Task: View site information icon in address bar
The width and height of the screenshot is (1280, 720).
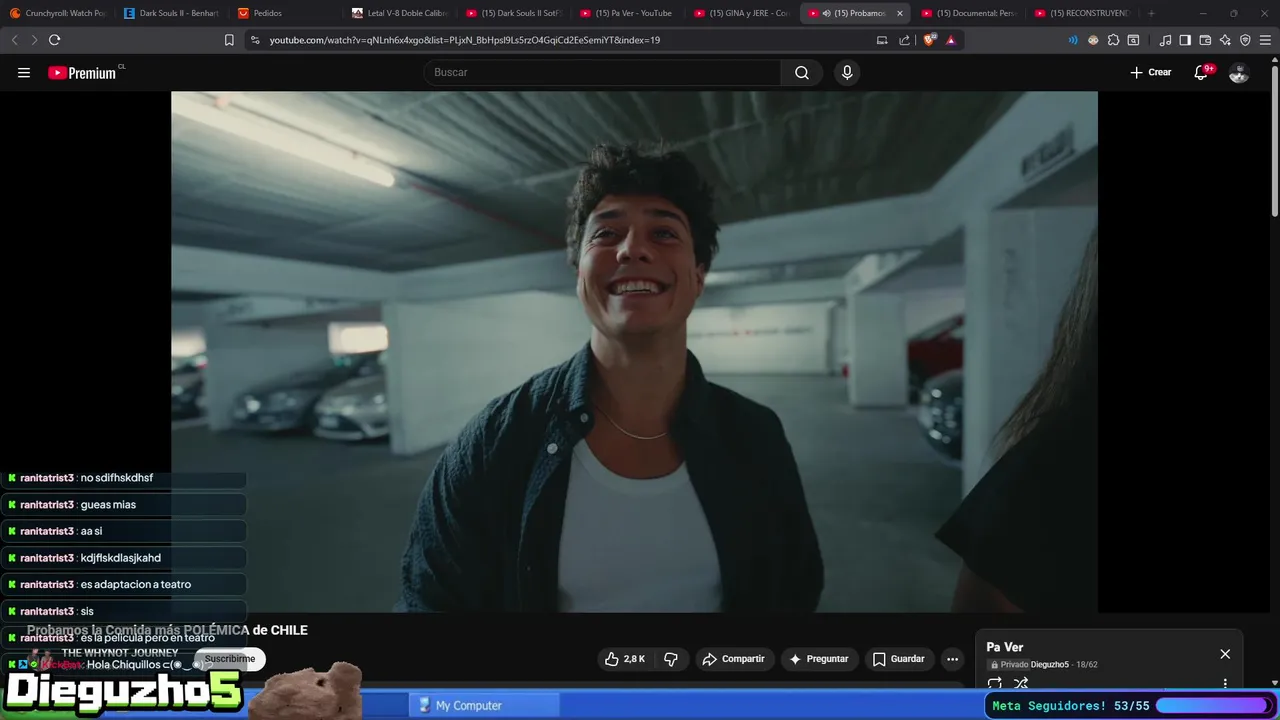Action: pyautogui.click(x=255, y=40)
